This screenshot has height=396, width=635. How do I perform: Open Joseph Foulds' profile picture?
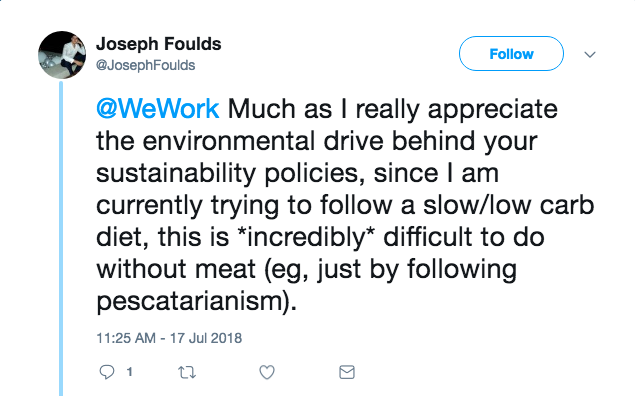62,55
